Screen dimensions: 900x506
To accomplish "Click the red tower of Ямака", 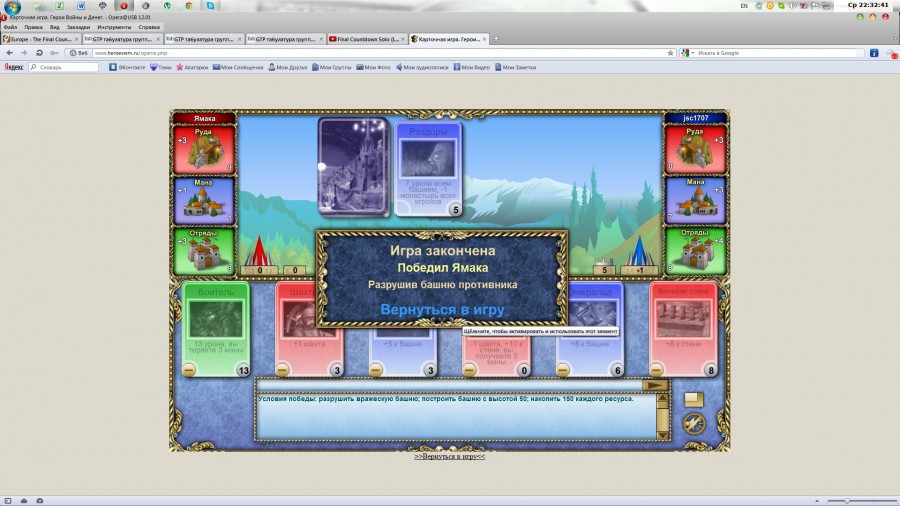I will click(259, 251).
